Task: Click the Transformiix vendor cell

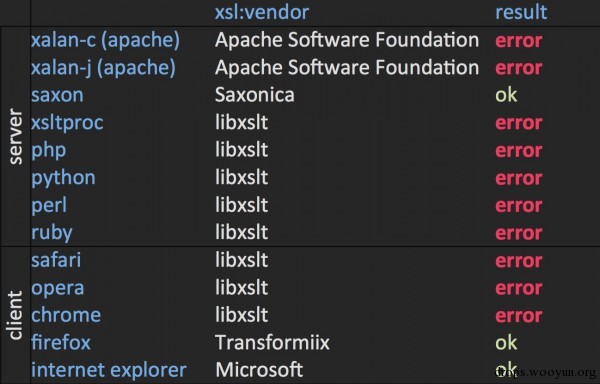Action: (272, 343)
